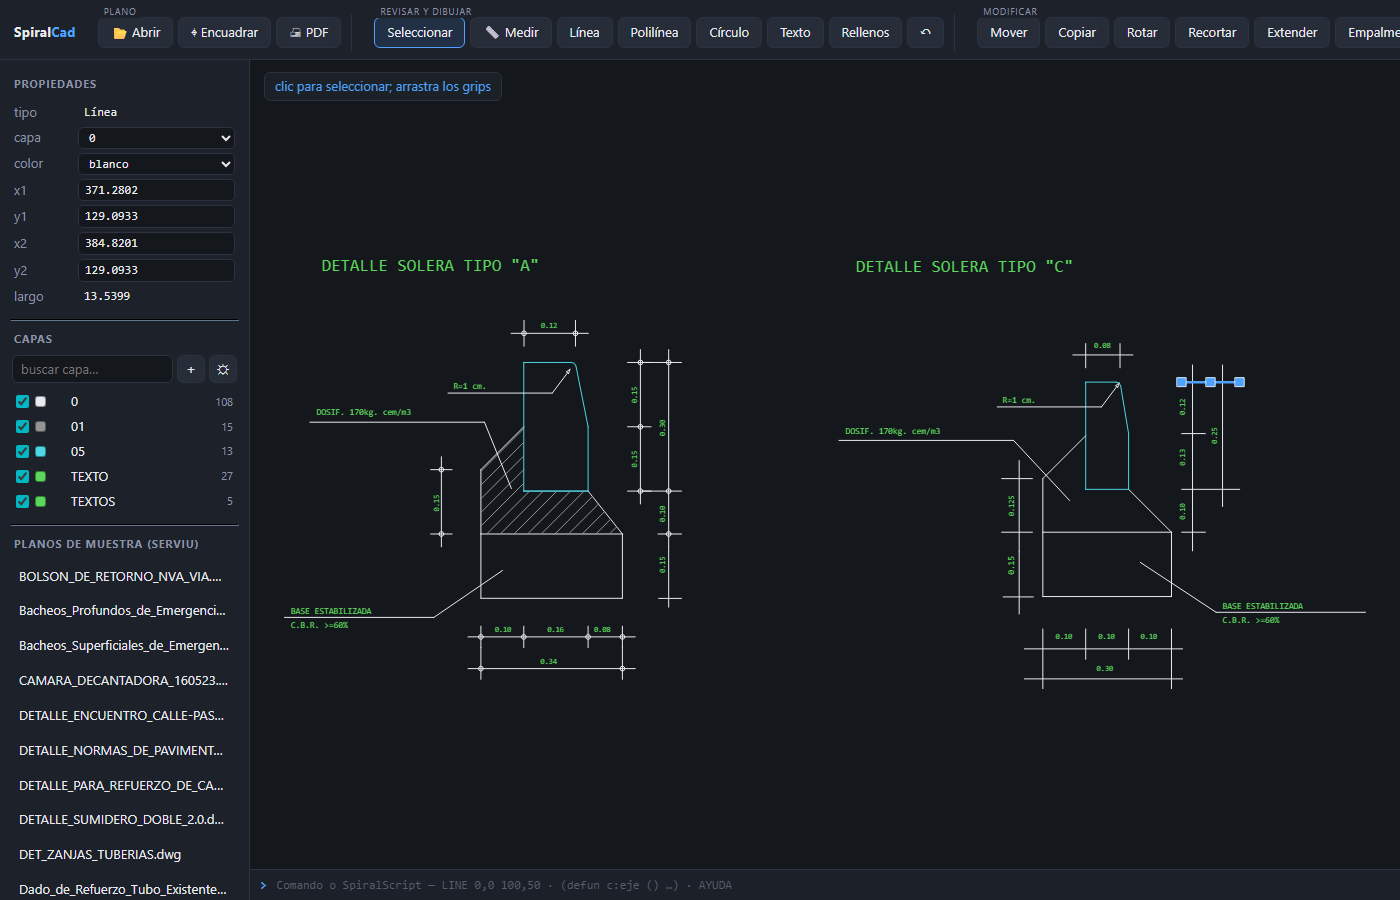
Task: Click title DETALLE SOLERA TIPO "A"
Action: point(430,266)
